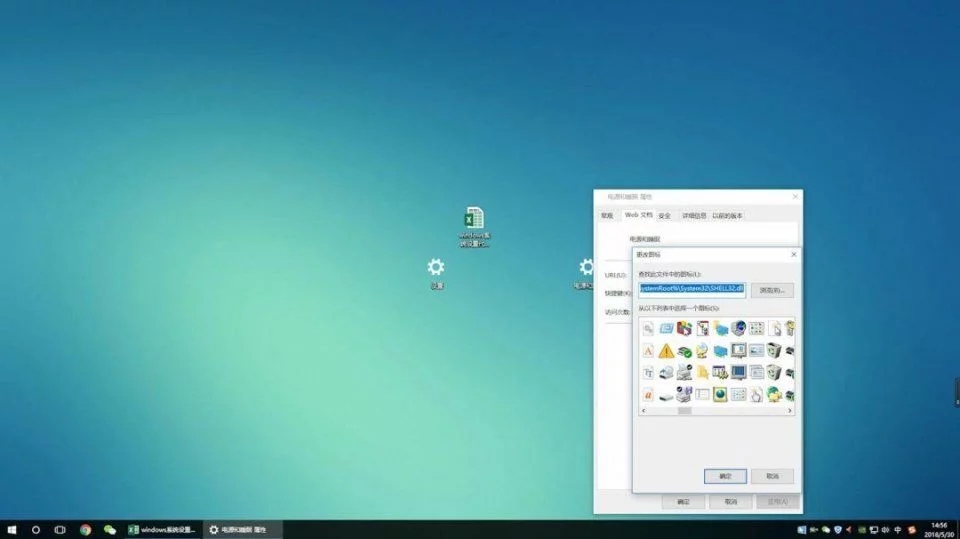
Task: Select the dark globe in framed picture icon
Action: pos(720,395)
